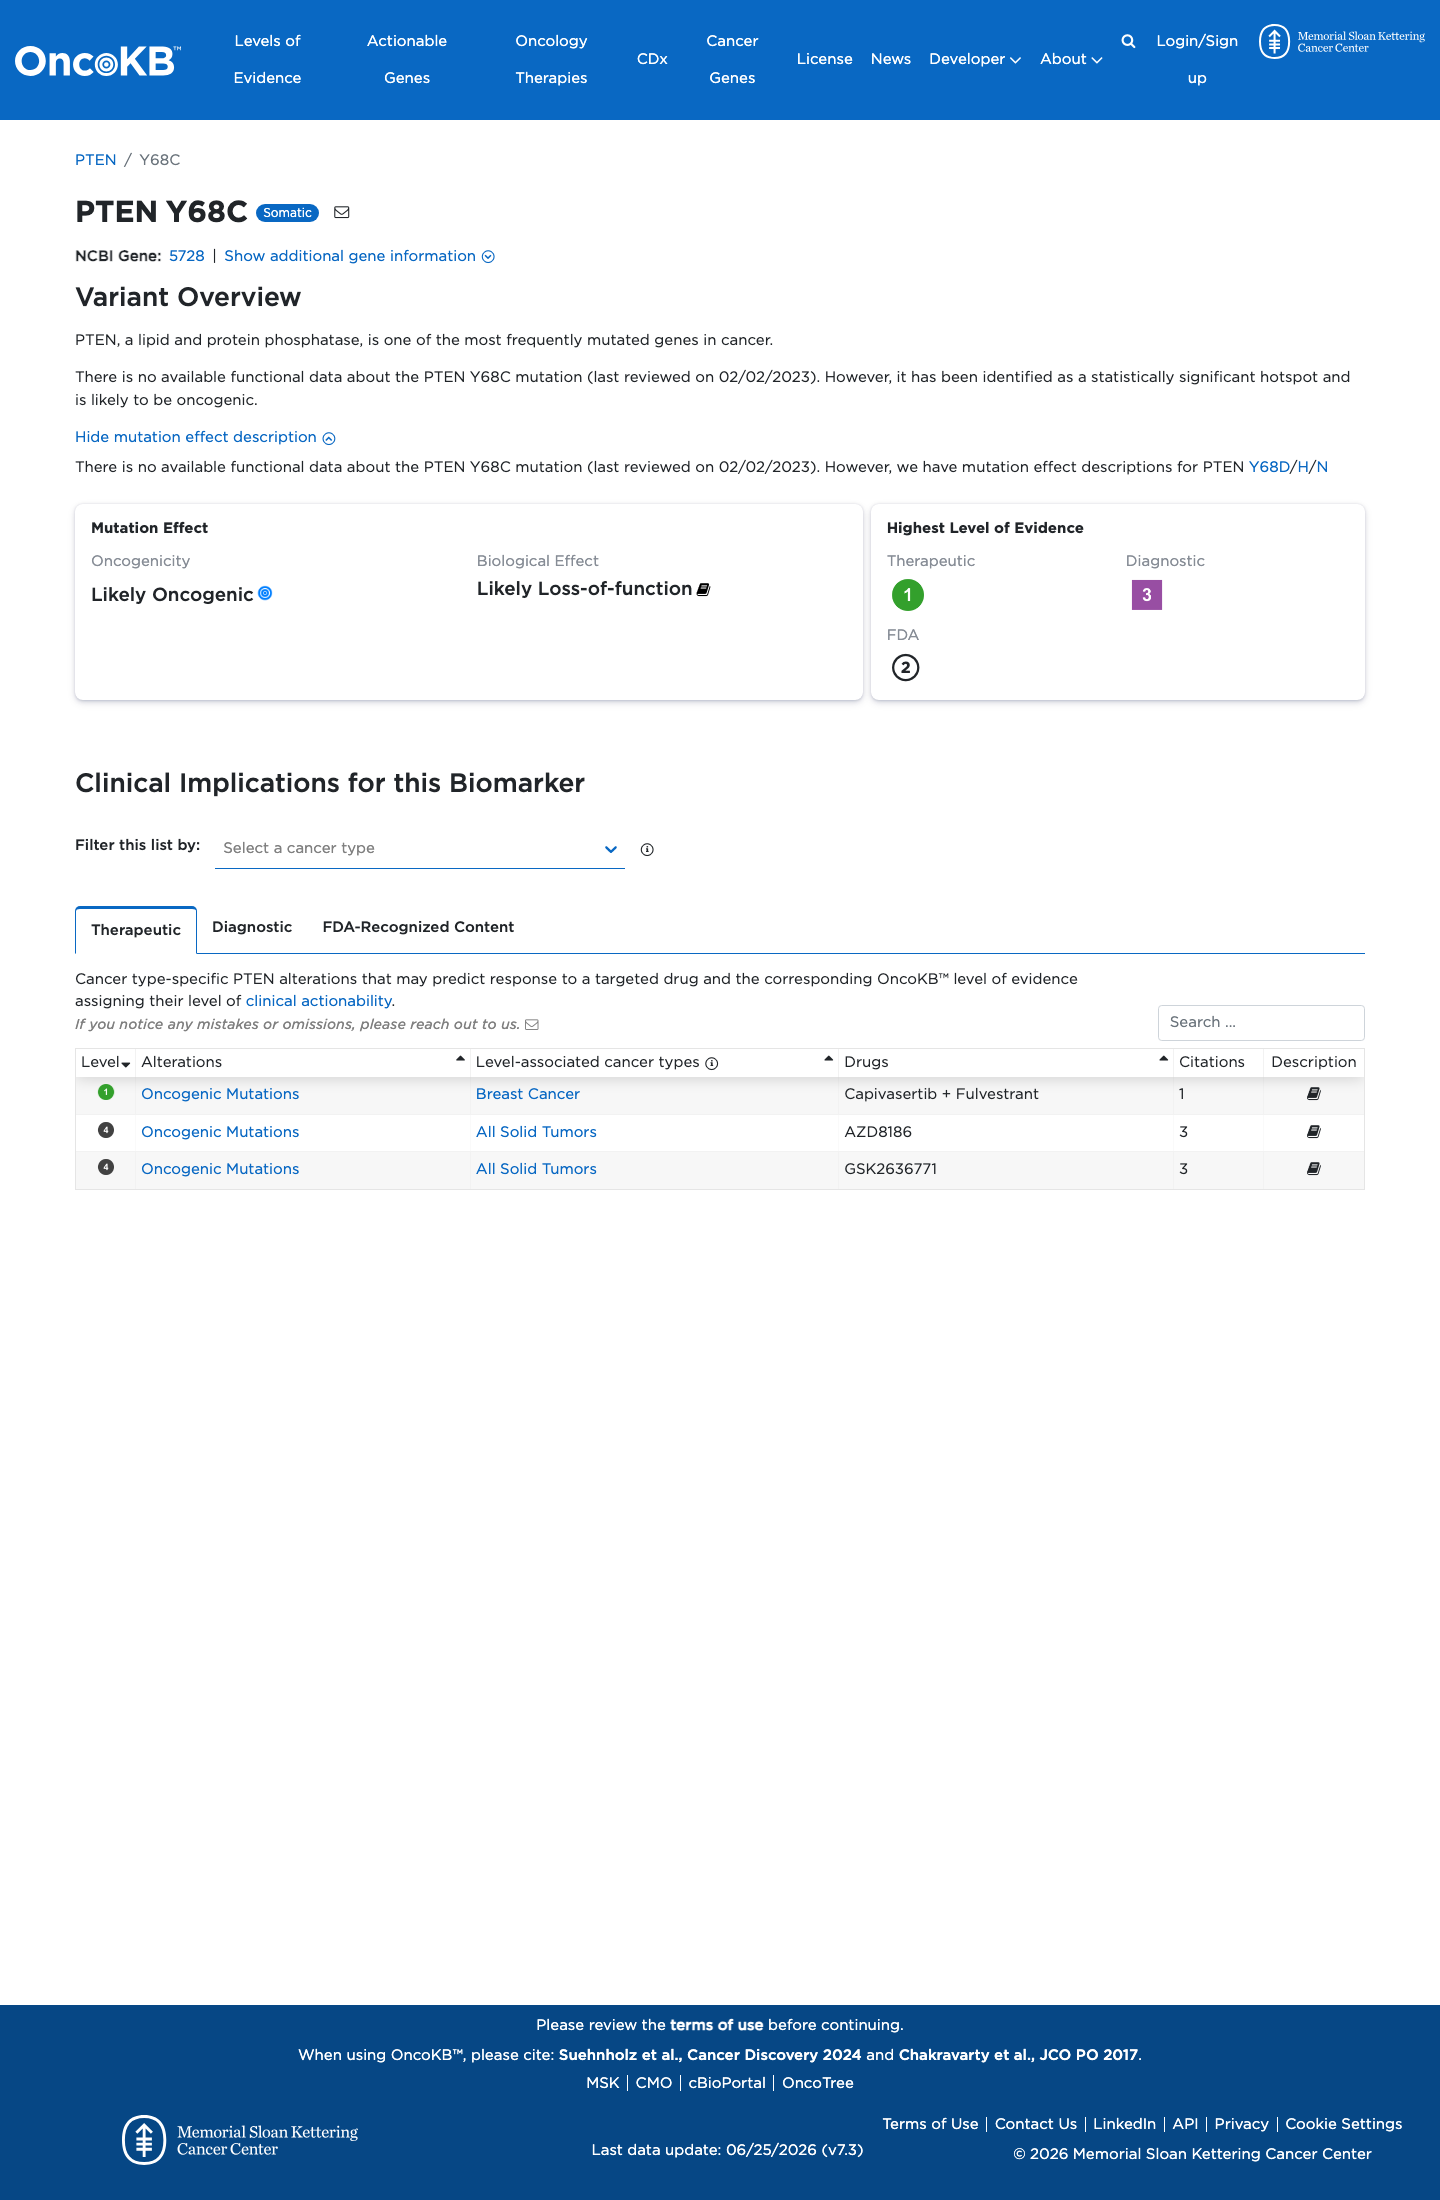Click Login/Sign up
Viewport: 1440px width, 2200px height.
[1197, 59]
